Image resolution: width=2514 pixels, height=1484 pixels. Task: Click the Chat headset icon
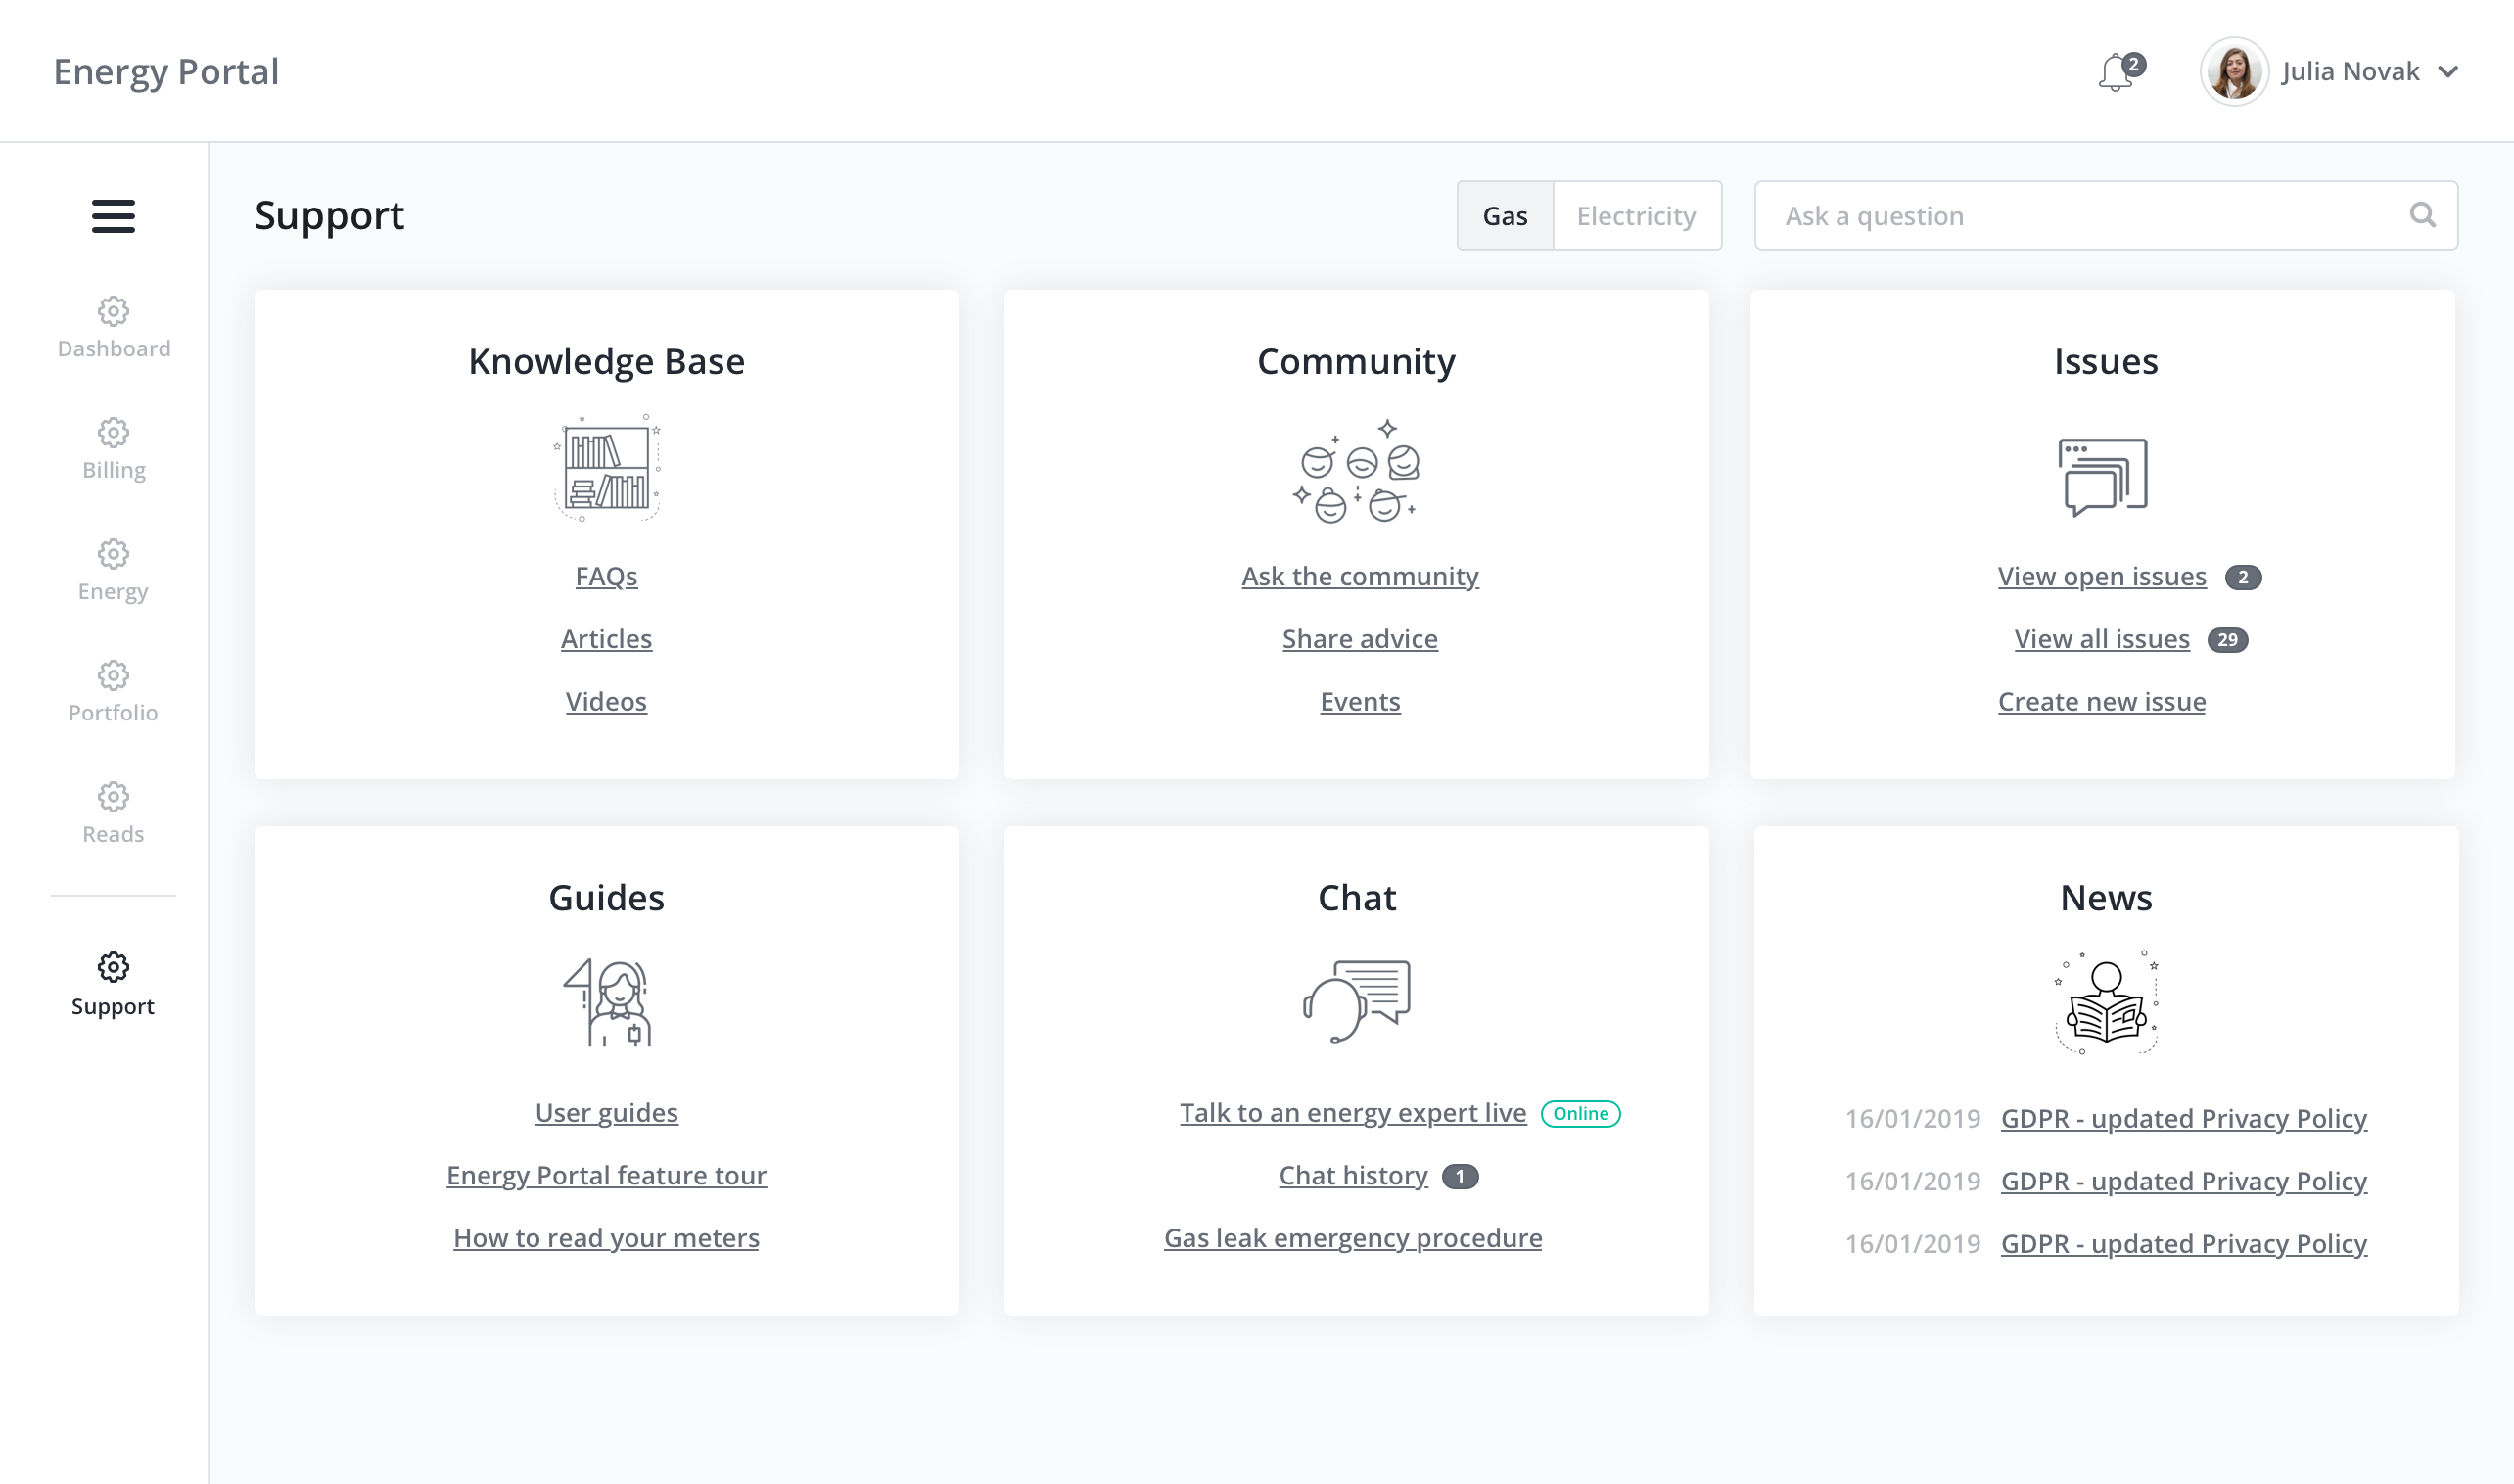[x=1356, y=1001]
